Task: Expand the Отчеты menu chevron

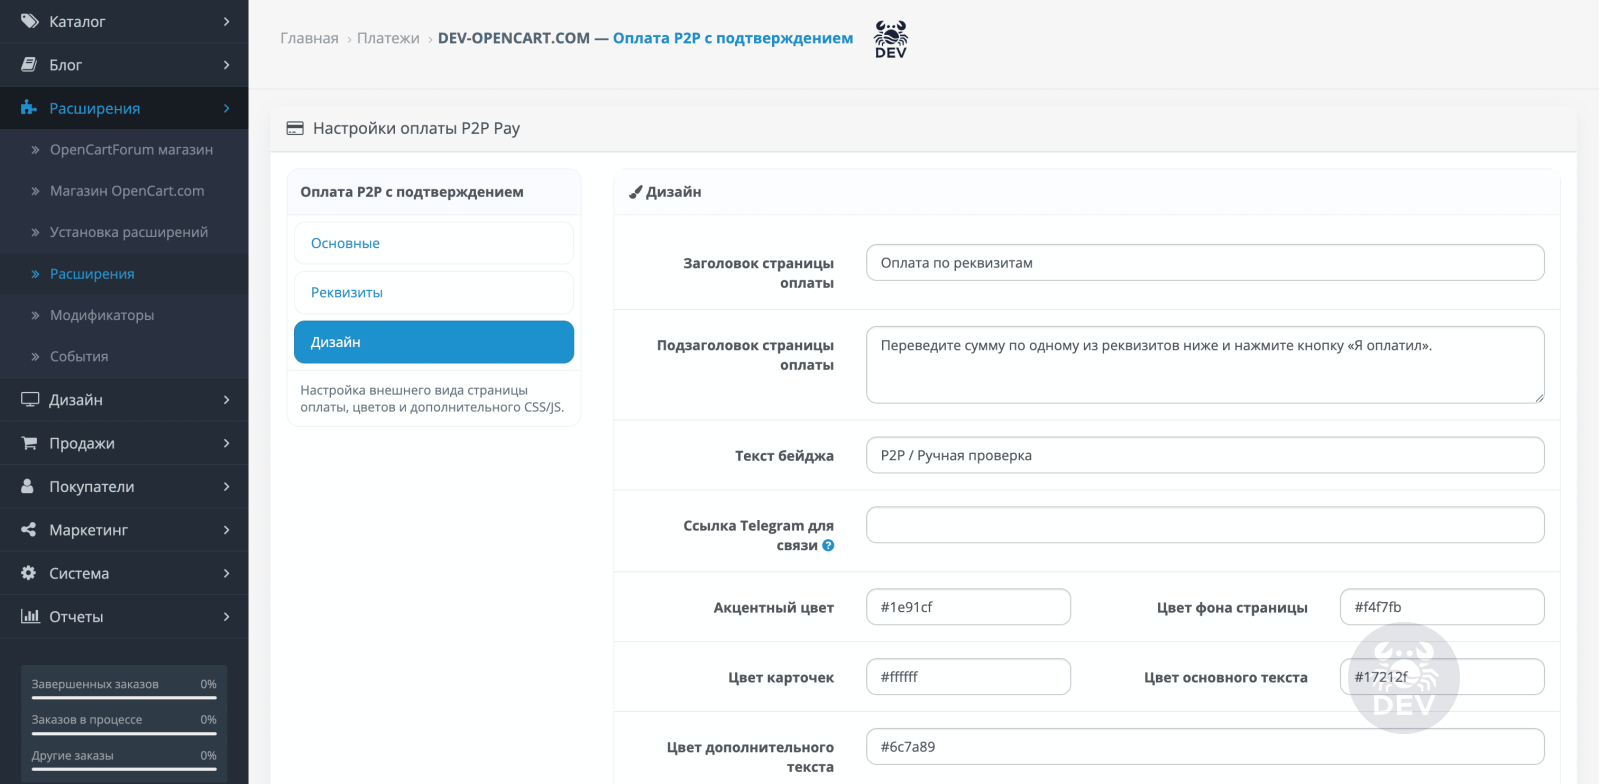Action: (227, 616)
